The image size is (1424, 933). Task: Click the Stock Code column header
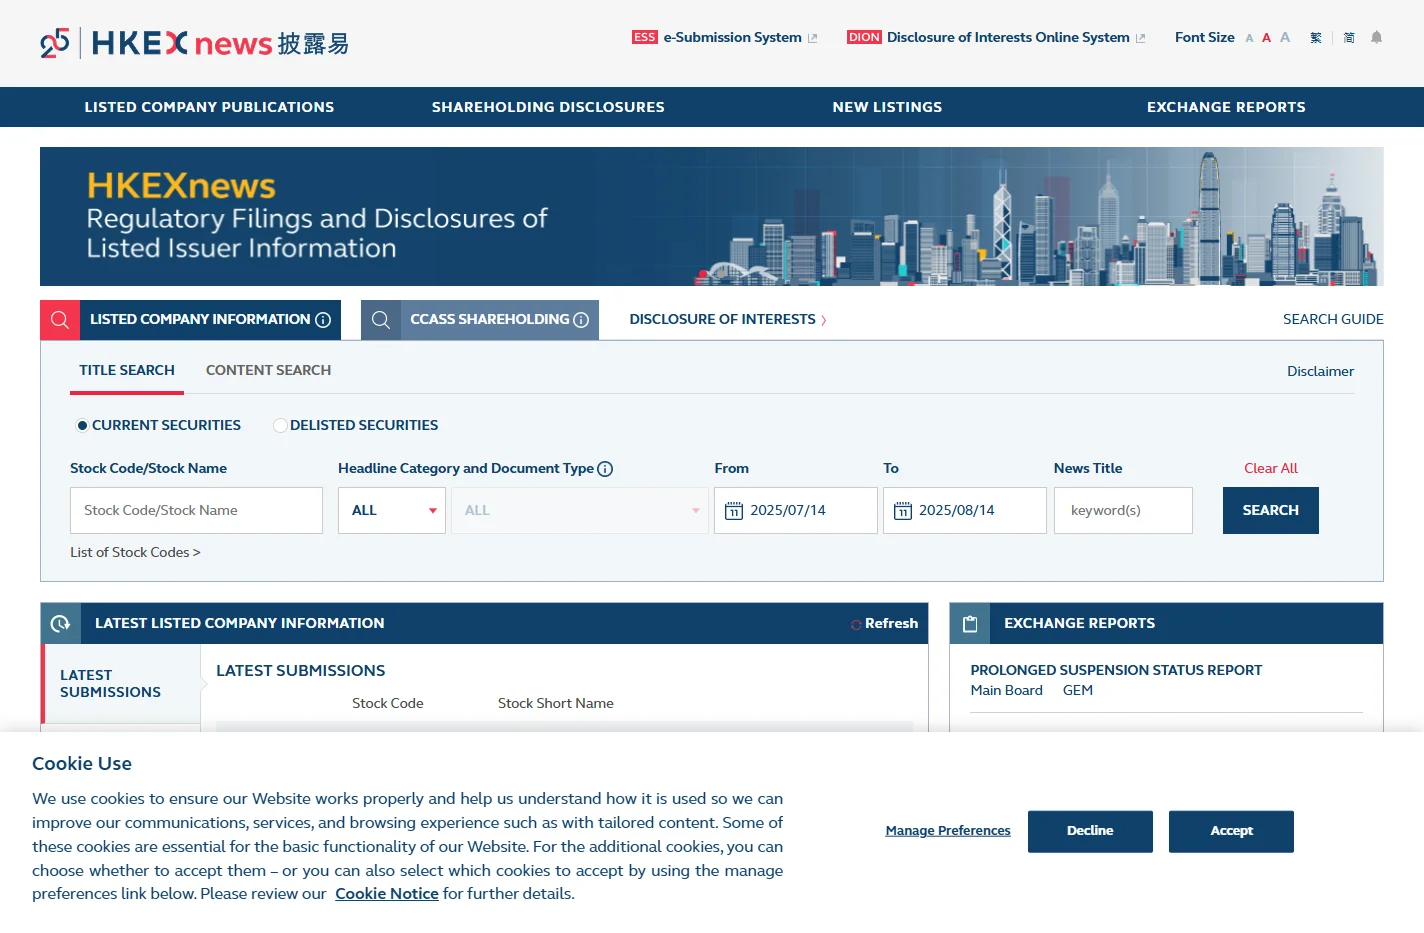pyautogui.click(x=388, y=704)
